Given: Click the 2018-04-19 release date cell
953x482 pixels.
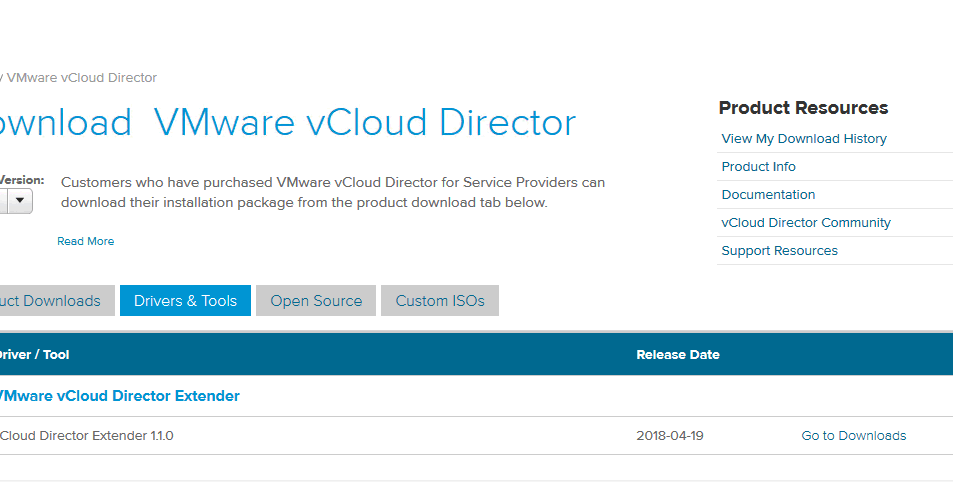Looking at the screenshot, I should pos(669,436).
